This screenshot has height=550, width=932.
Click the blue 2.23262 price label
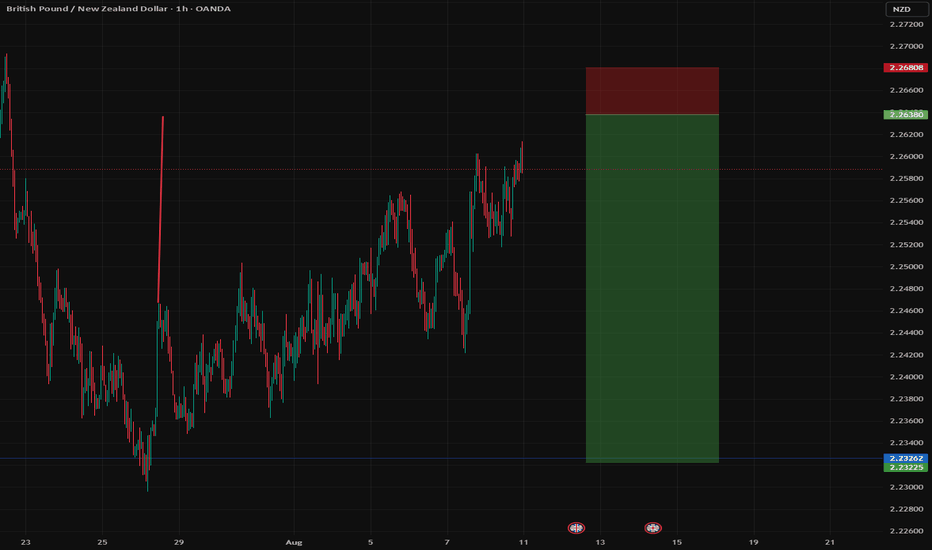click(x=906, y=458)
